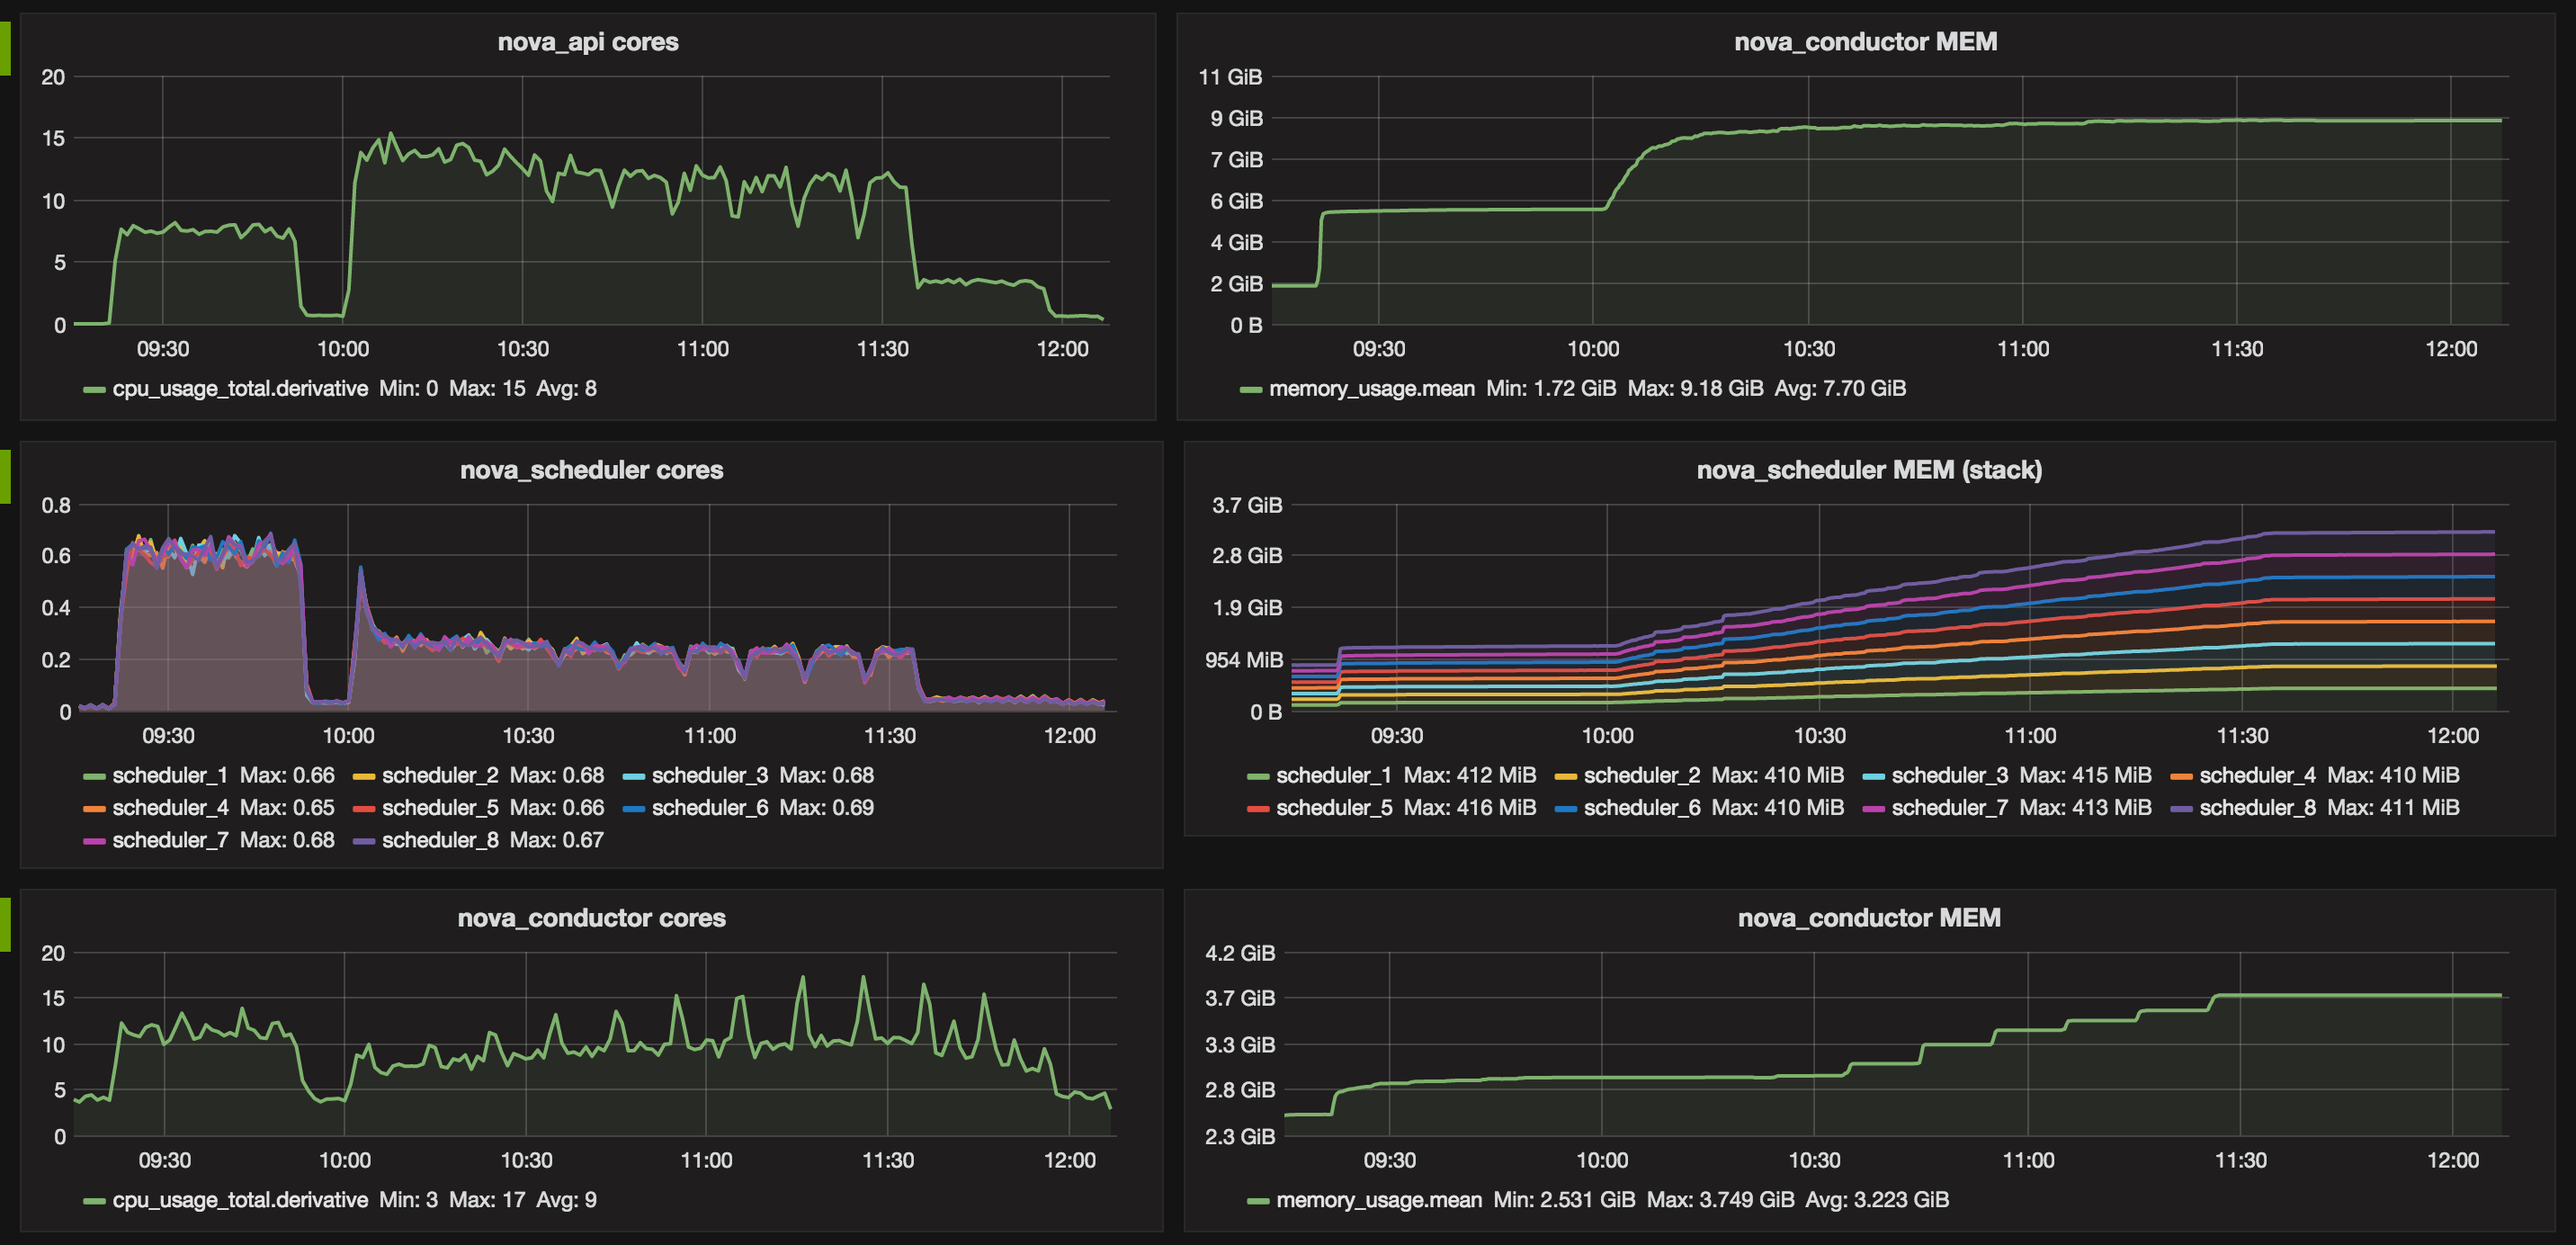Click scheduler_5 red swatch in MEM stack legend
This screenshot has width=2576, height=1245.
click(1258, 808)
